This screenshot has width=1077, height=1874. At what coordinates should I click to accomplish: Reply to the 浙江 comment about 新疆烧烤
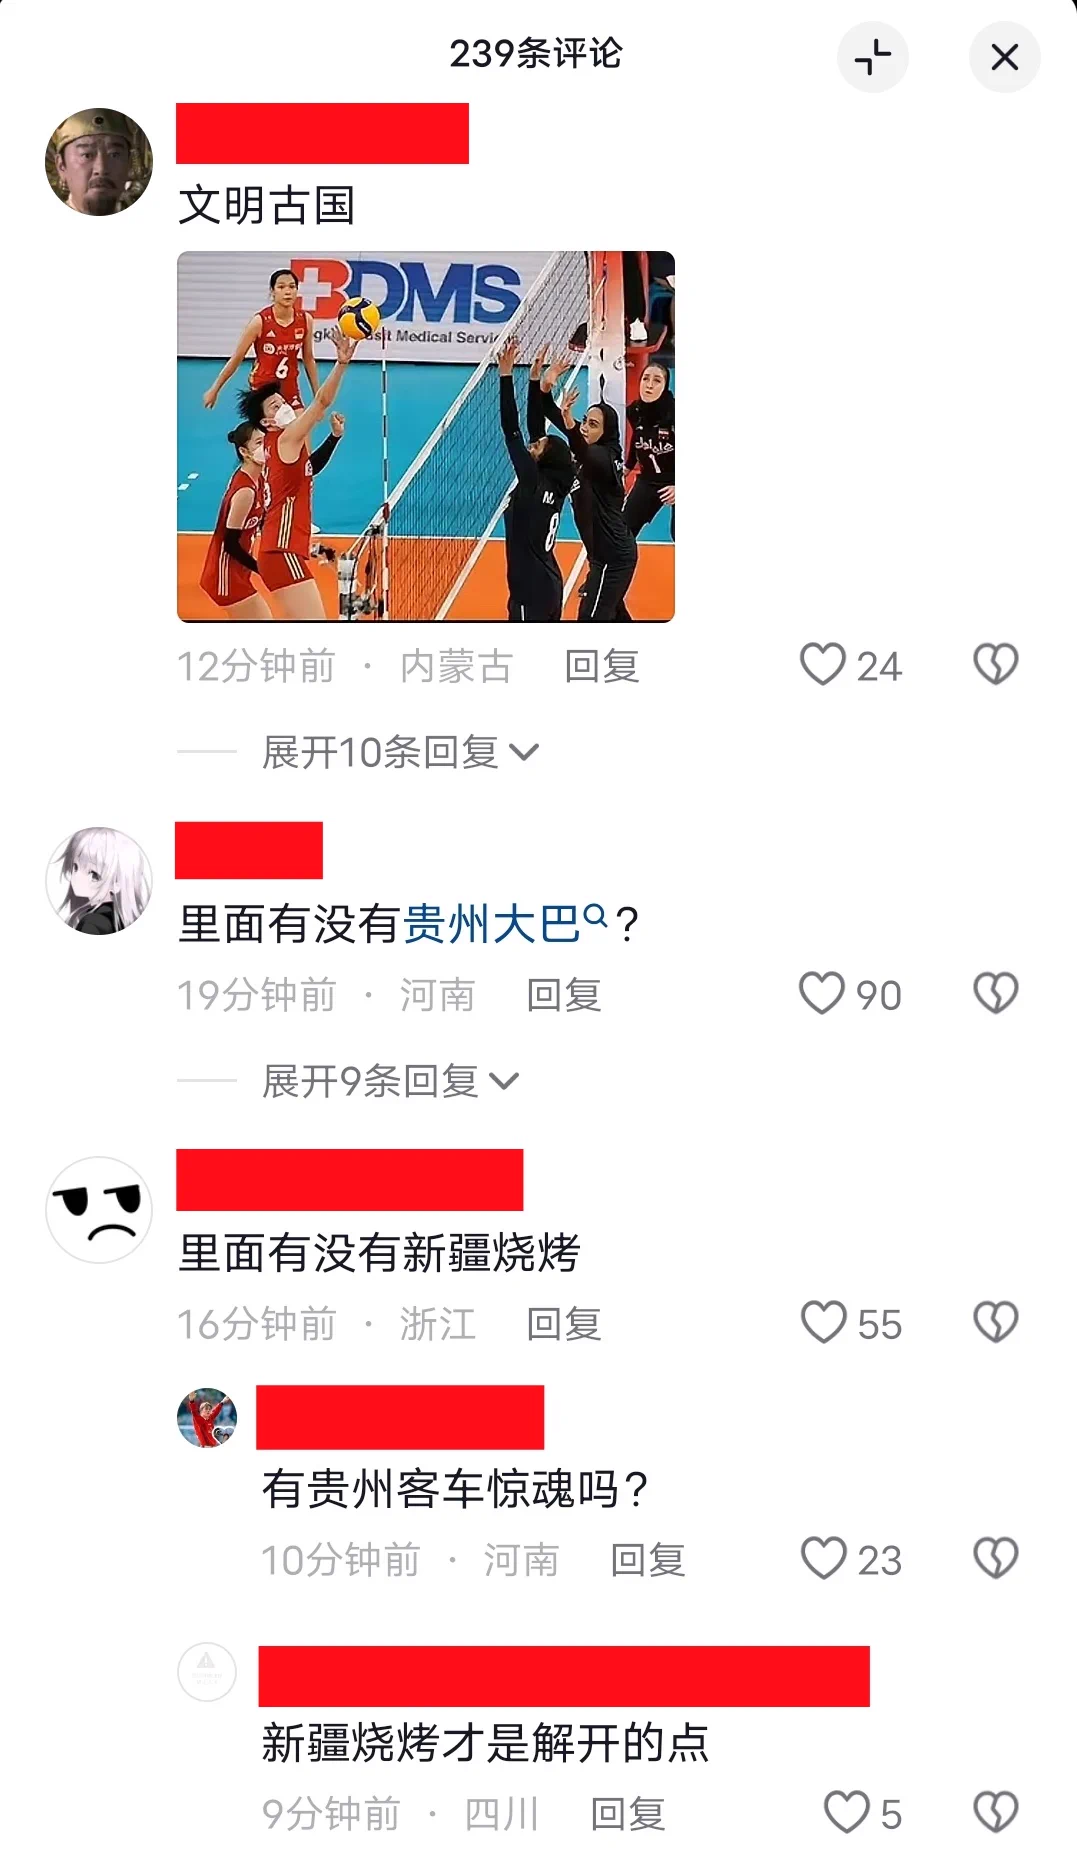[564, 1324]
